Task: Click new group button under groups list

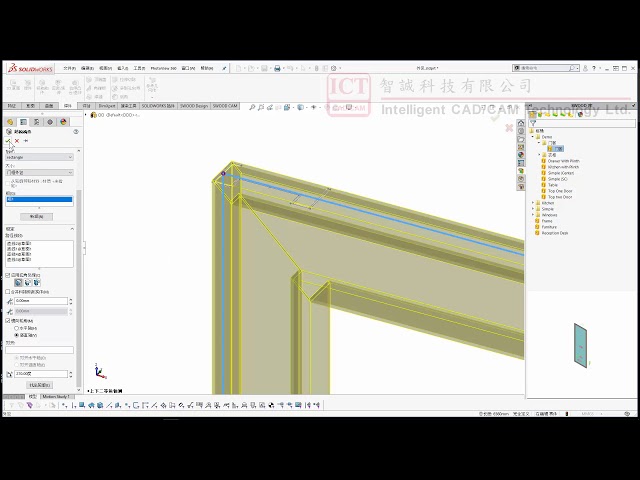Action: [36, 217]
